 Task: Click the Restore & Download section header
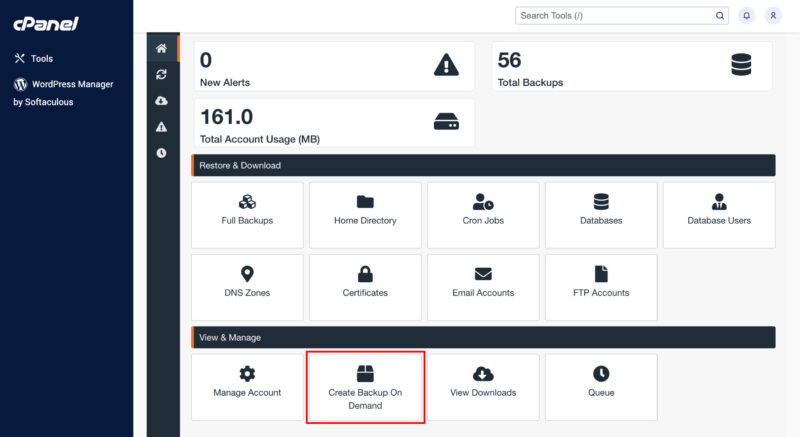point(483,165)
